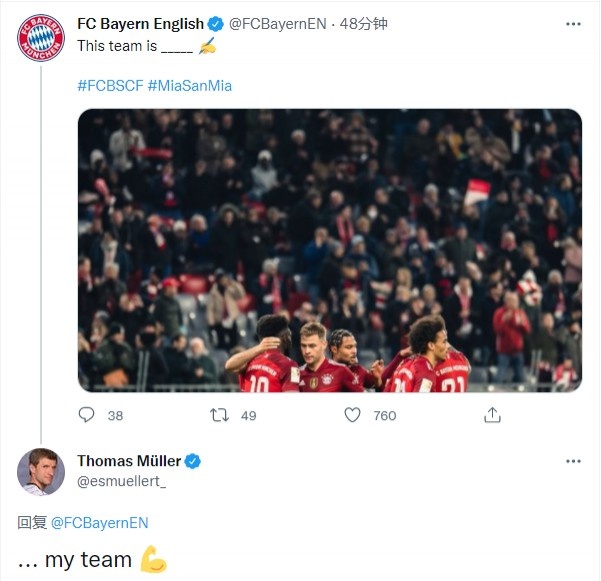
Task: Open the #MiaSanMia hashtag
Action: coord(190,85)
